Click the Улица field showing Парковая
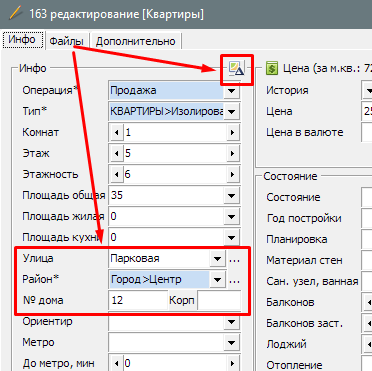The image size is (372, 371). [x=160, y=259]
